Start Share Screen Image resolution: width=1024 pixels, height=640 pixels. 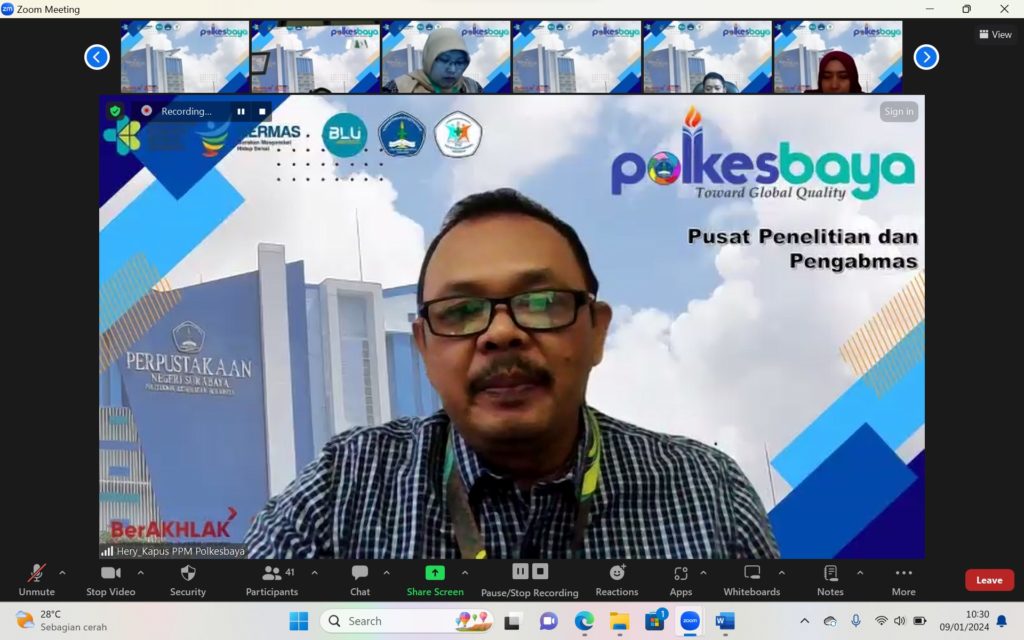[435, 580]
